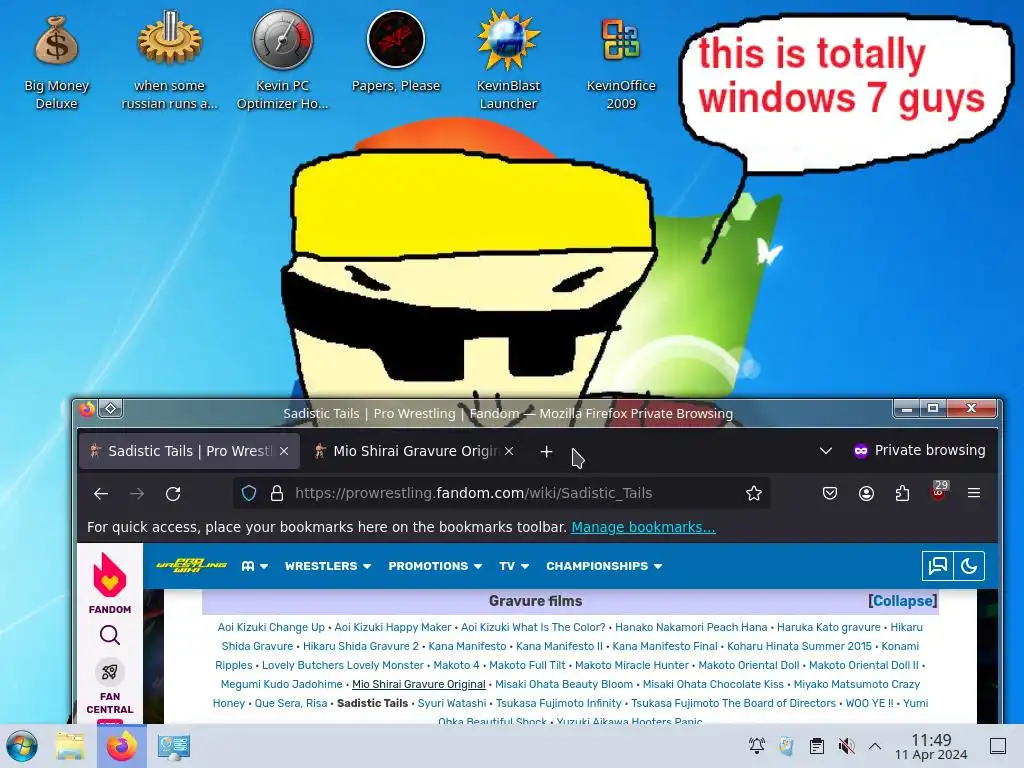Close the Mio Shirai Gravure tab
Screen dimensions: 1024x768
tap(509, 451)
